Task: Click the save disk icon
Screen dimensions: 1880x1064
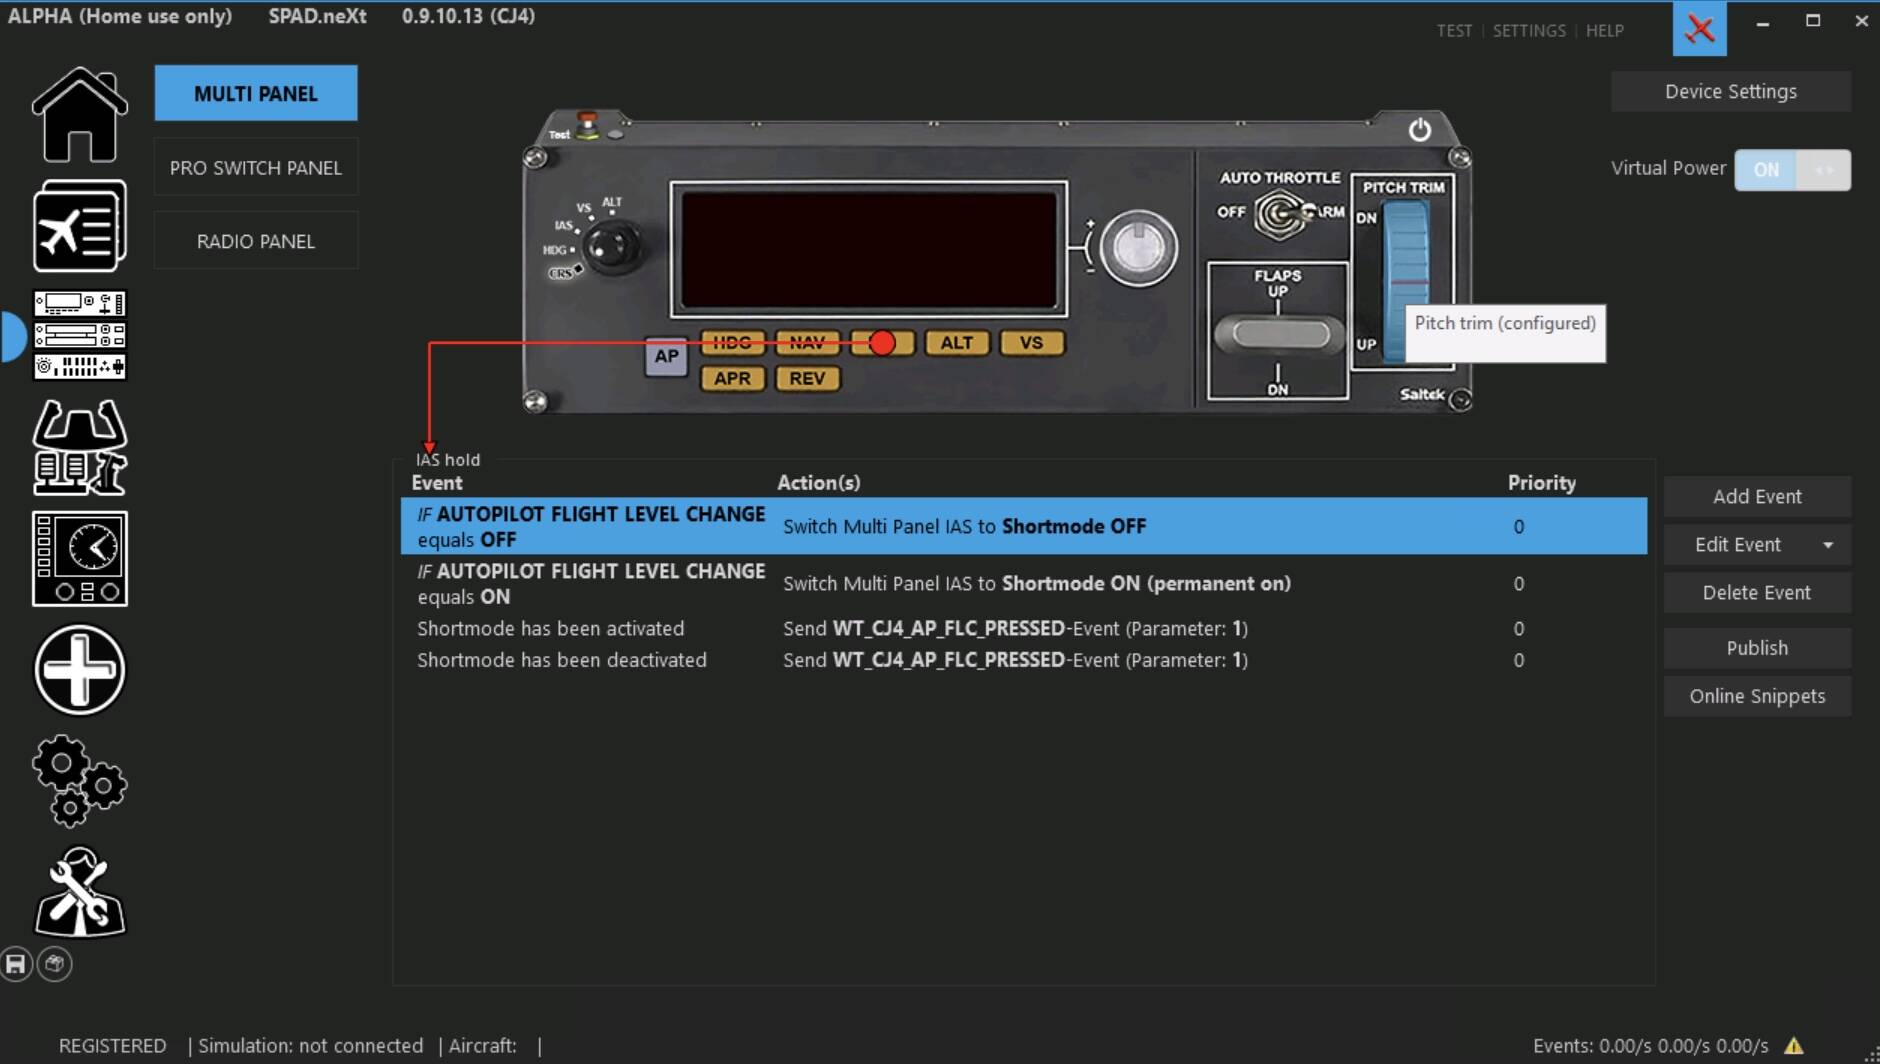Action: [16, 964]
